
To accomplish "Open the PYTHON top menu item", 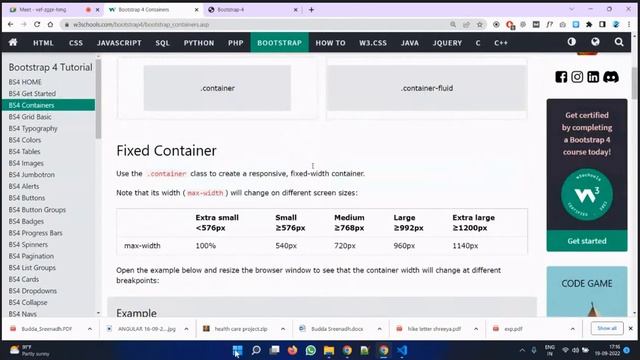I will 199,42.
